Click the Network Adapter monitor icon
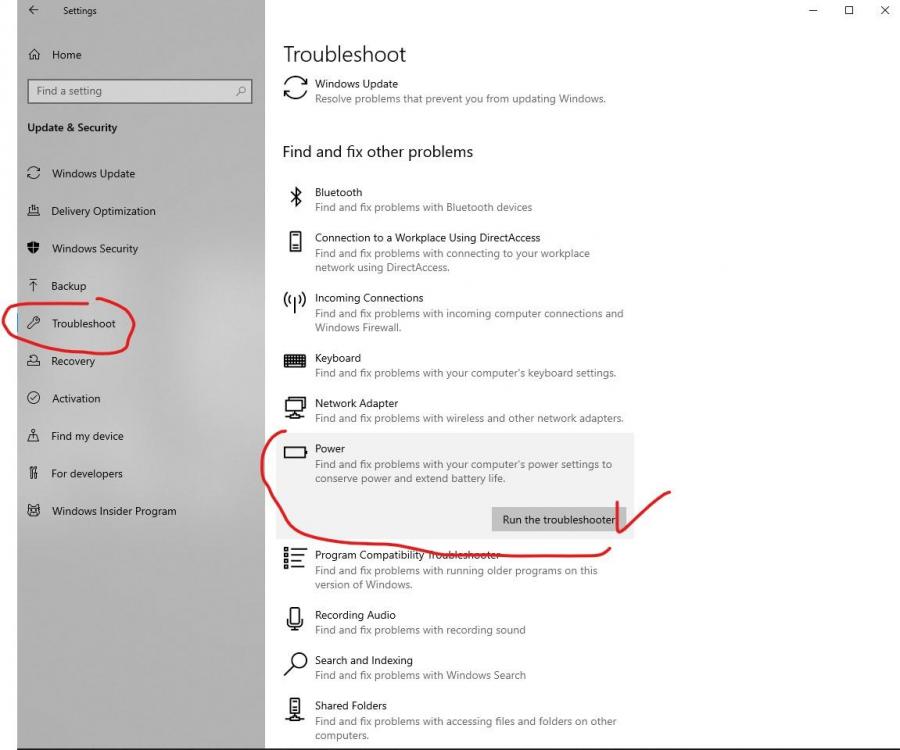 point(295,407)
